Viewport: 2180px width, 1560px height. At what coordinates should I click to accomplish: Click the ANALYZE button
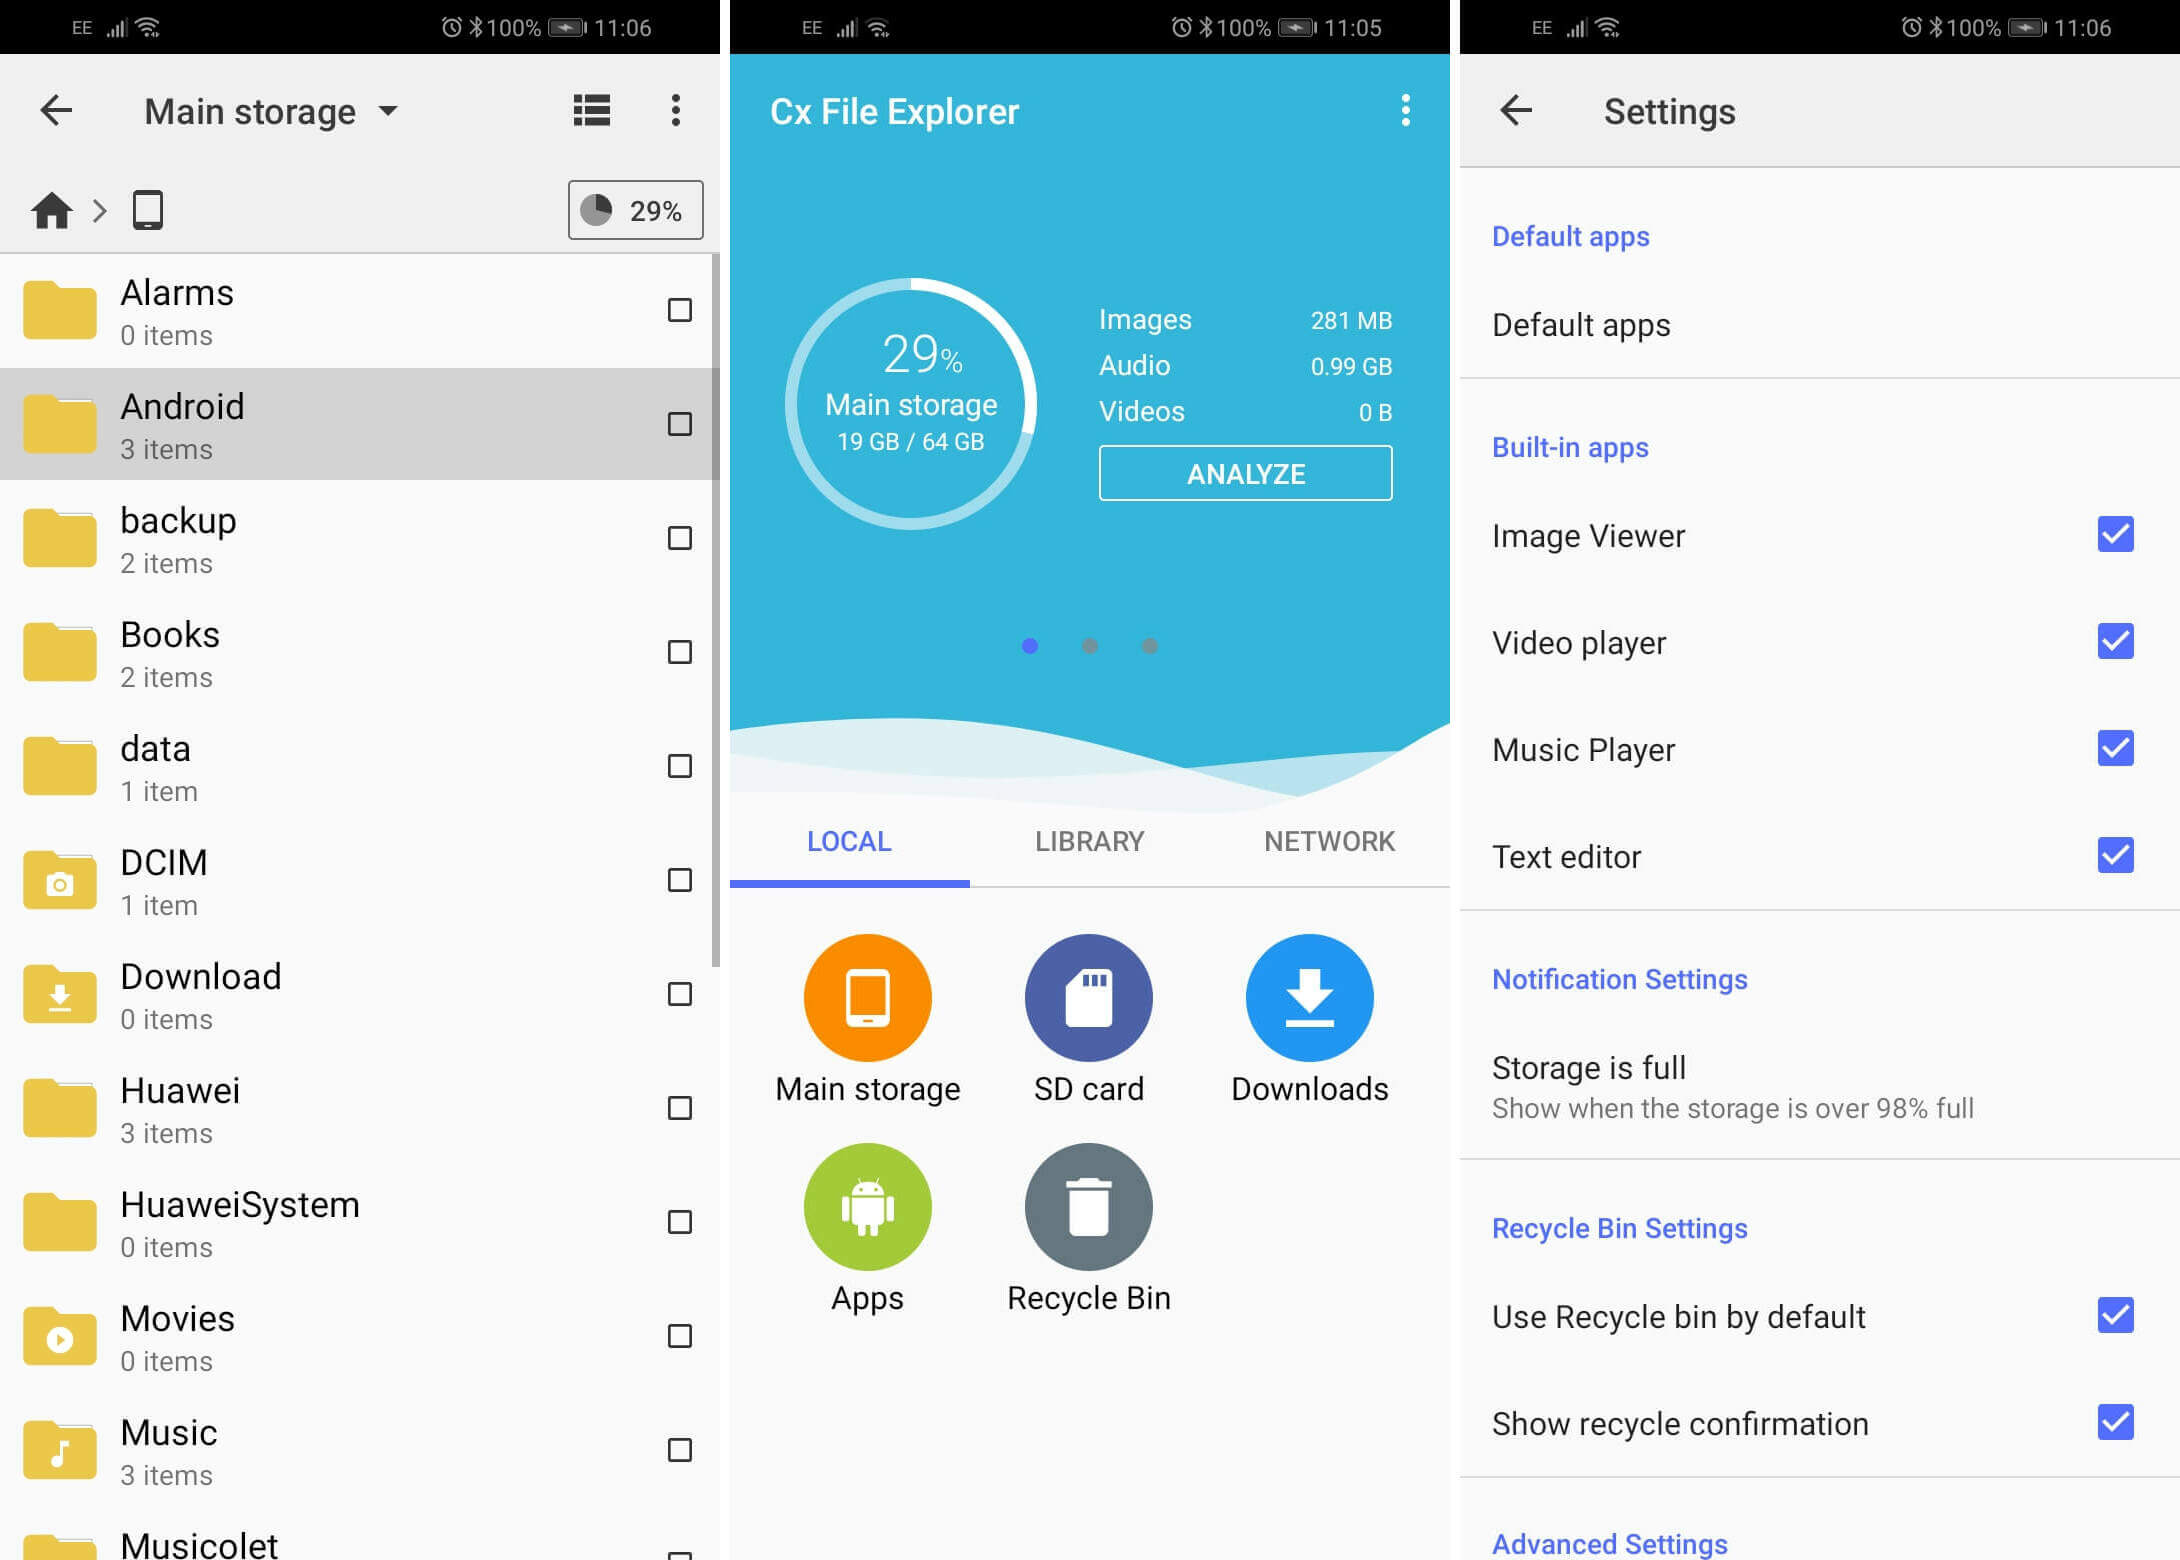[x=1245, y=474]
